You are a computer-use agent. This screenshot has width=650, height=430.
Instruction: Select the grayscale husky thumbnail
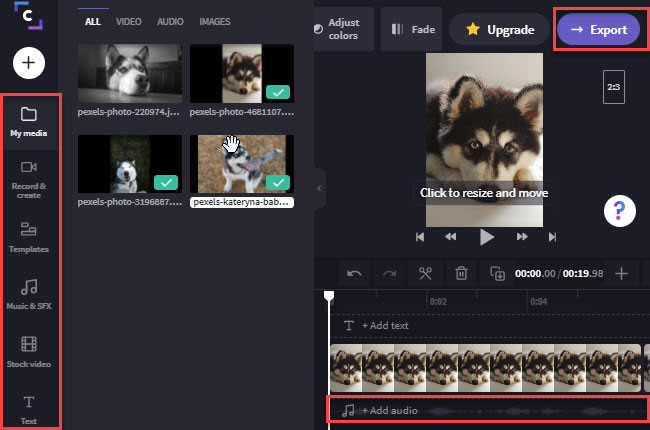pos(130,73)
